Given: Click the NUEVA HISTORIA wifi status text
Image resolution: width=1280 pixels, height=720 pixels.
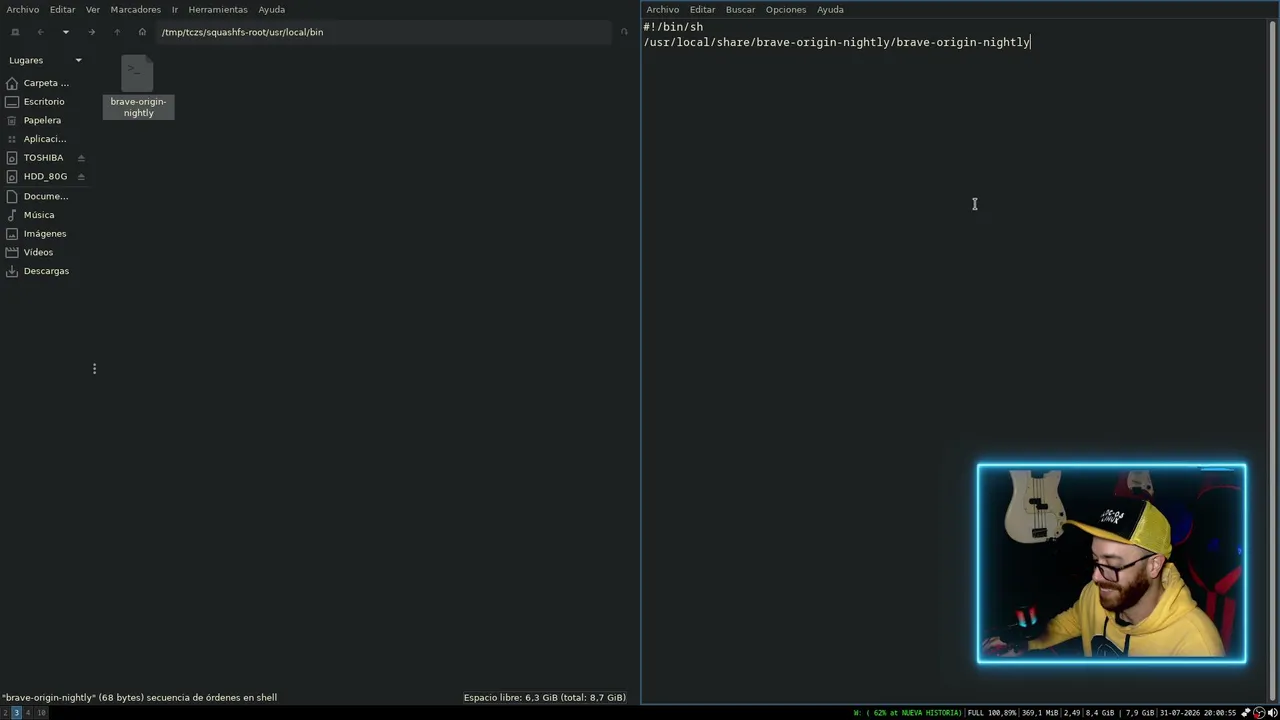Looking at the screenshot, I should pos(907,713).
